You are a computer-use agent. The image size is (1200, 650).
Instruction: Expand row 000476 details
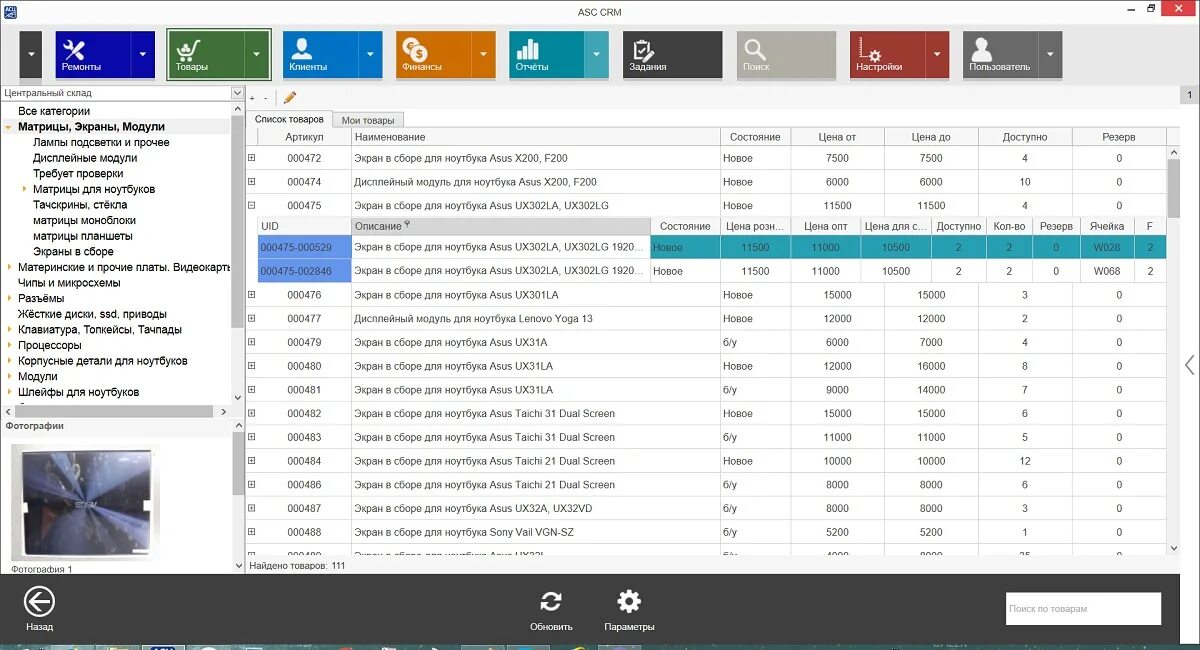[x=252, y=295]
